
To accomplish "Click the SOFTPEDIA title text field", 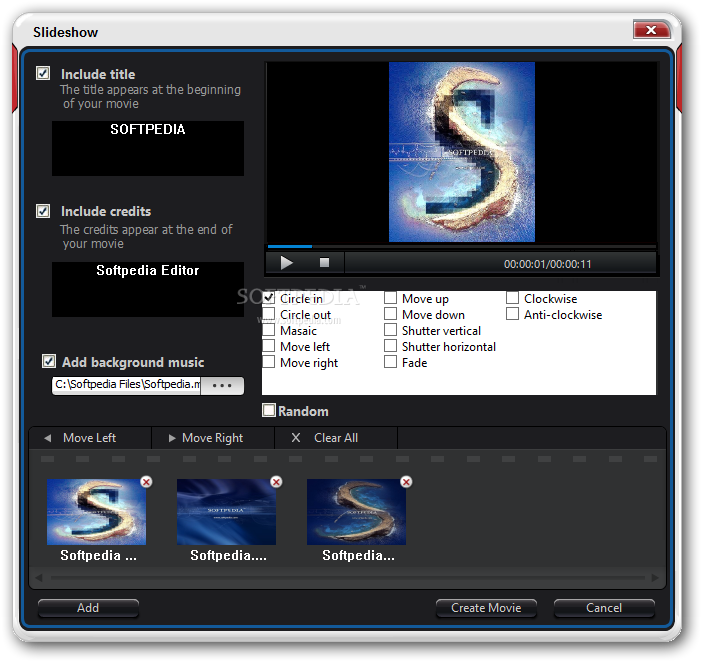I will pyautogui.click(x=148, y=148).
